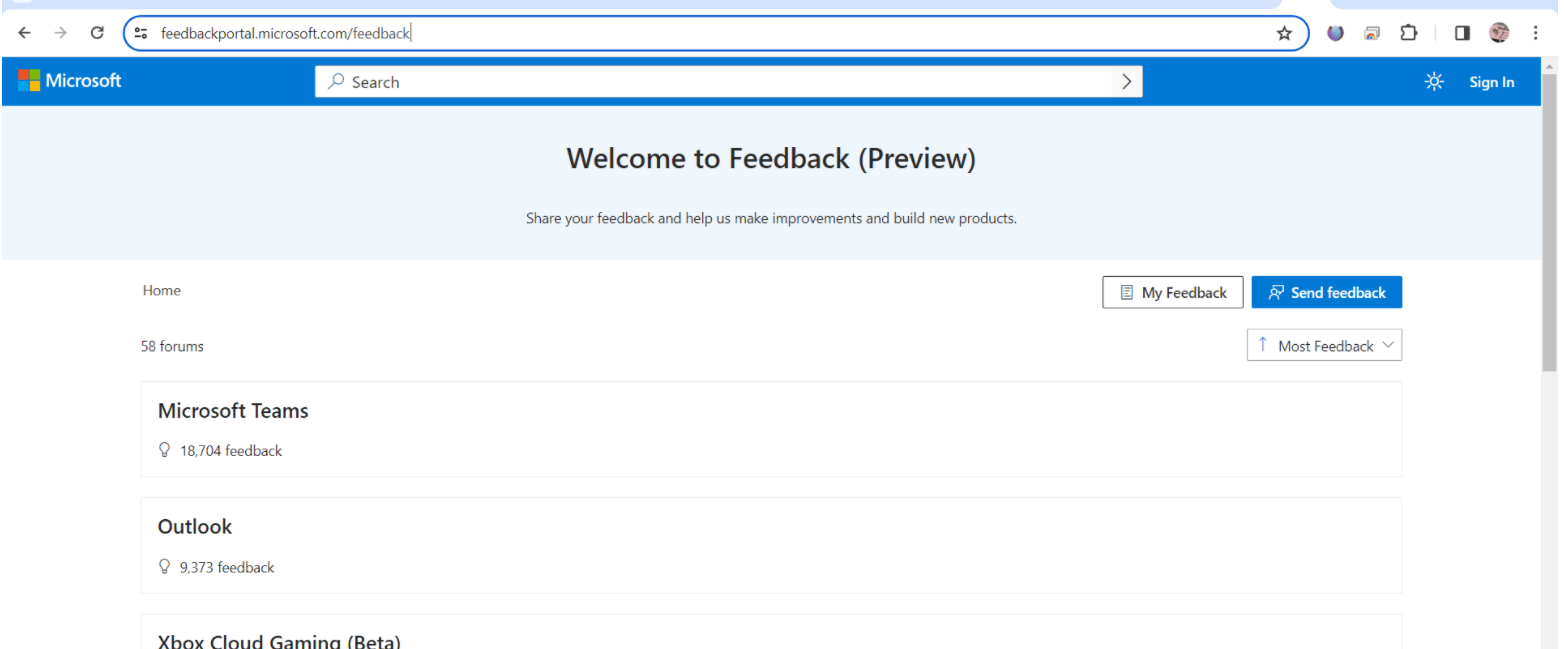Click the Home breadcrumb link
1565x649 pixels.
point(161,290)
